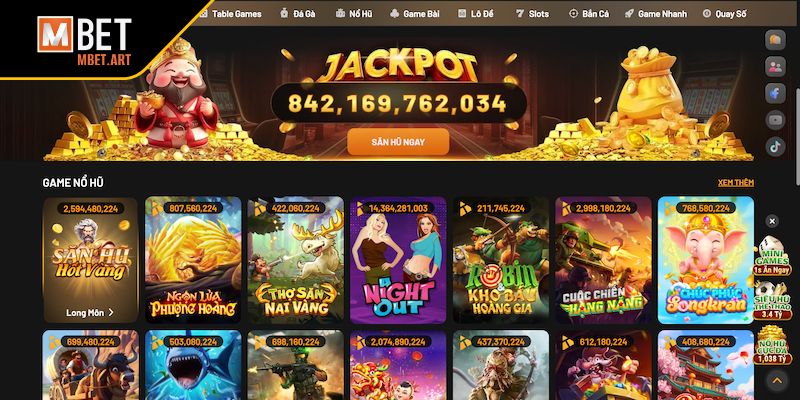The width and height of the screenshot is (800, 400).
Task: Click the community group icon in sidebar
Action: coord(775,67)
